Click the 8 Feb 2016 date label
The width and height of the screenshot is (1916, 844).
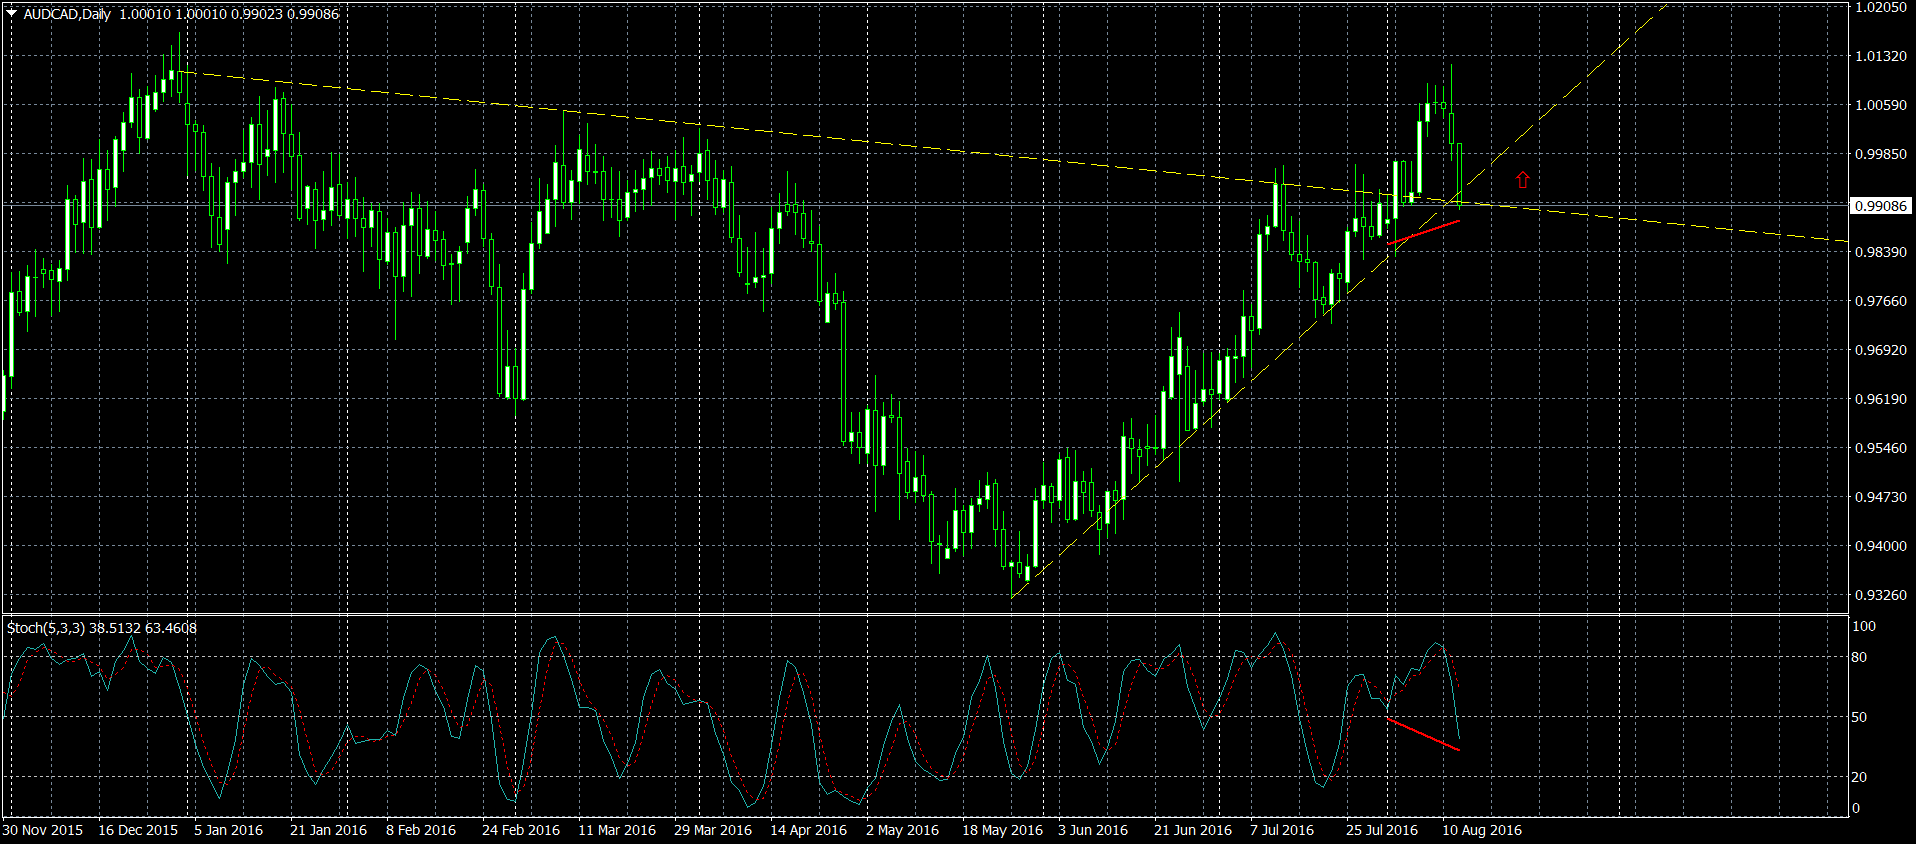(x=421, y=830)
